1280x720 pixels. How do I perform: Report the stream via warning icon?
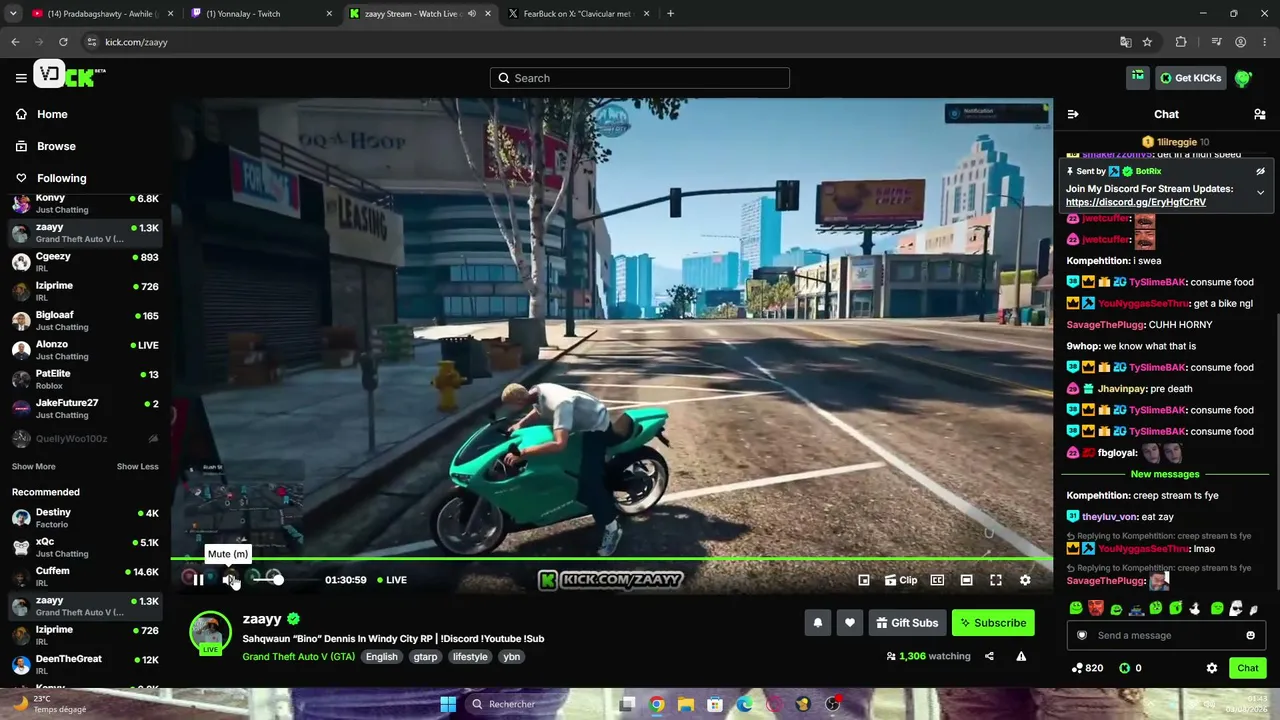point(1021,656)
